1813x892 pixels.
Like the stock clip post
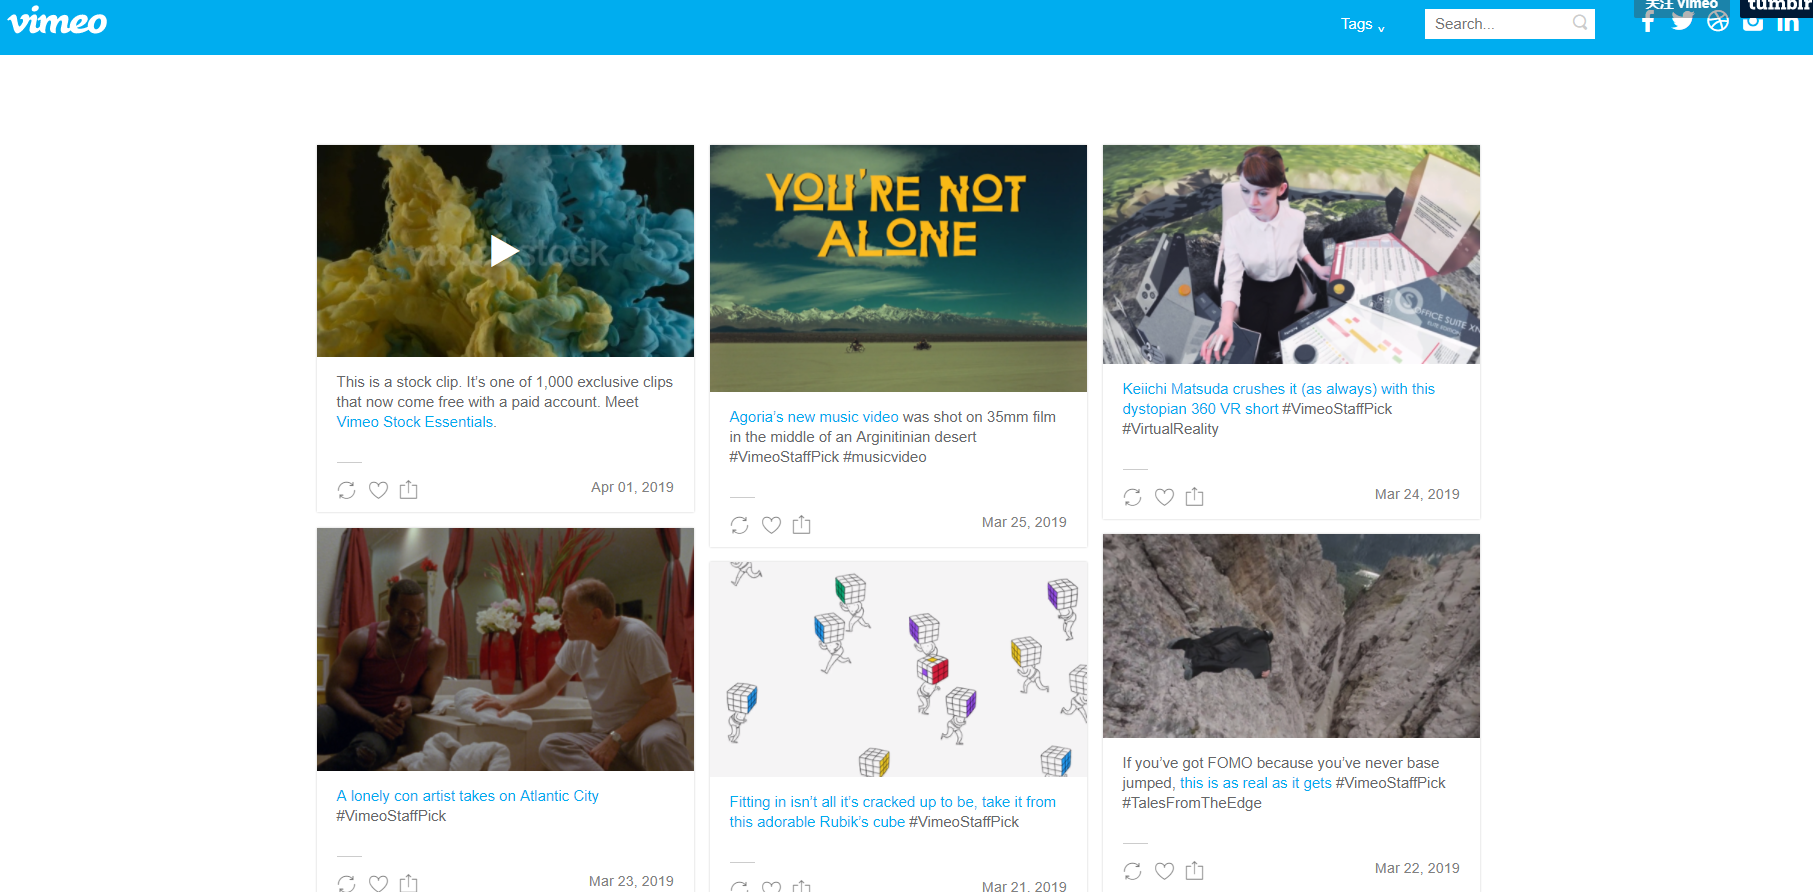pyautogui.click(x=378, y=490)
